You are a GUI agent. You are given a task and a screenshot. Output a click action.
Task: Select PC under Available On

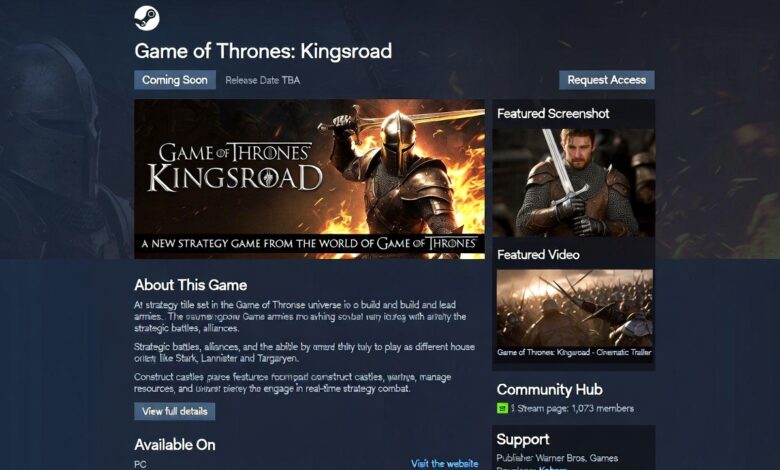pos(140,464)
